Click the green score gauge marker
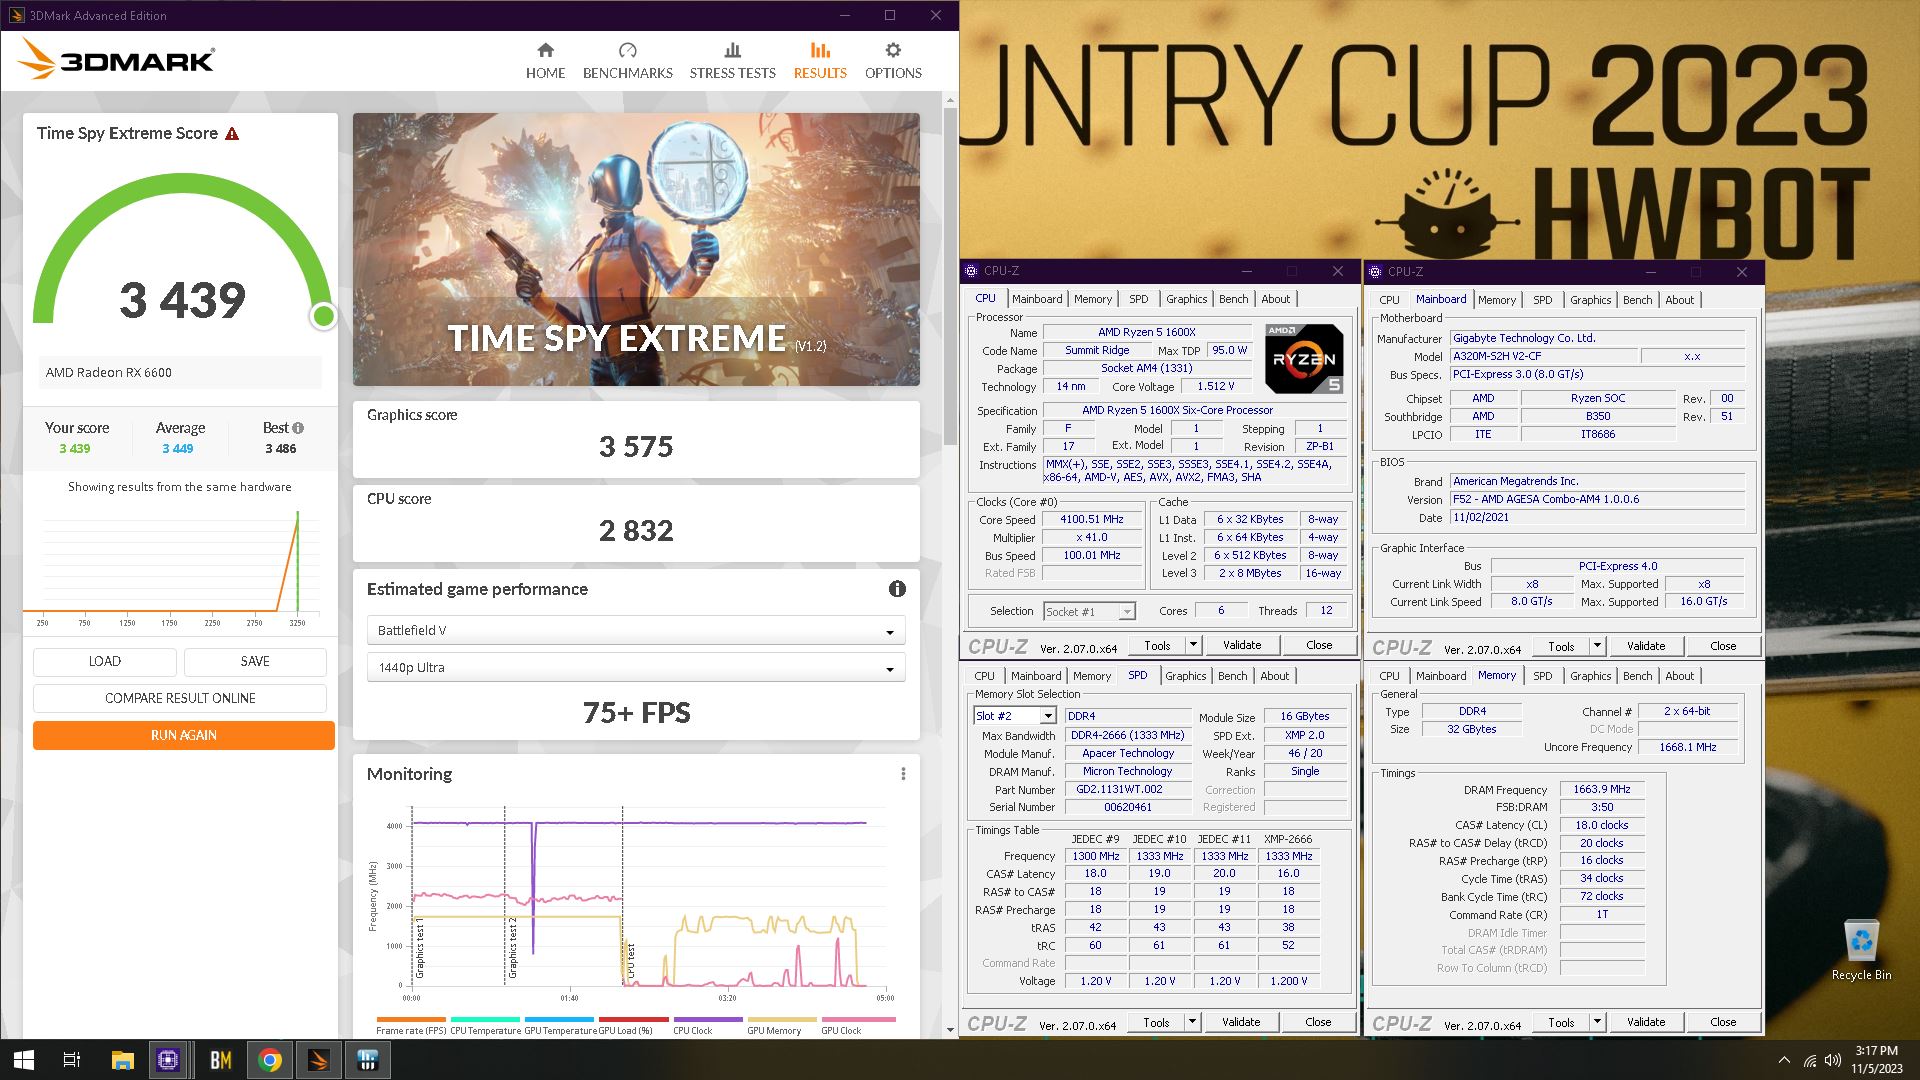Viewport: 1920px width, 1080px height. tap(323, 316)
